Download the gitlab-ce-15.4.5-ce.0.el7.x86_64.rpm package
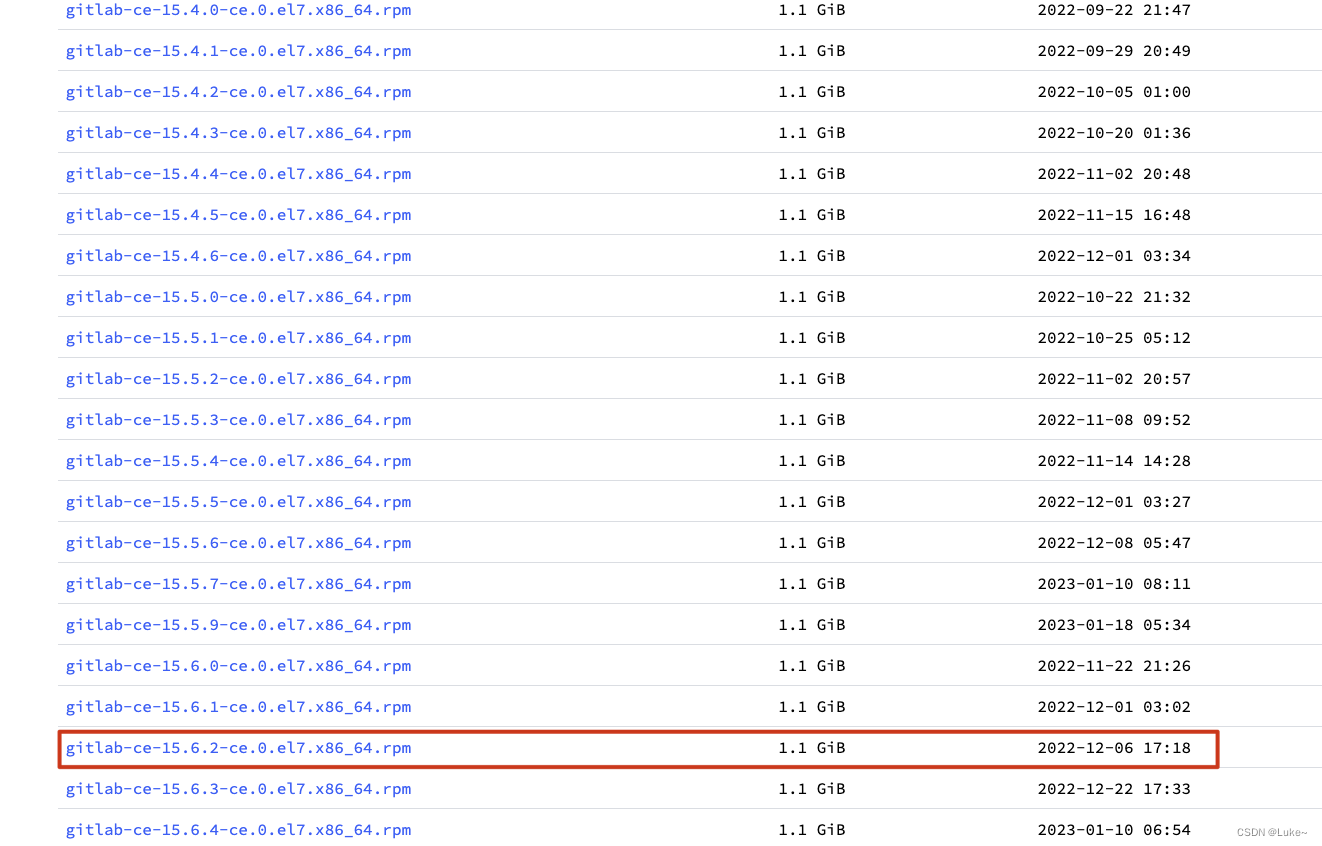This screenshot has height=846, width=1322. click(238, 215)
